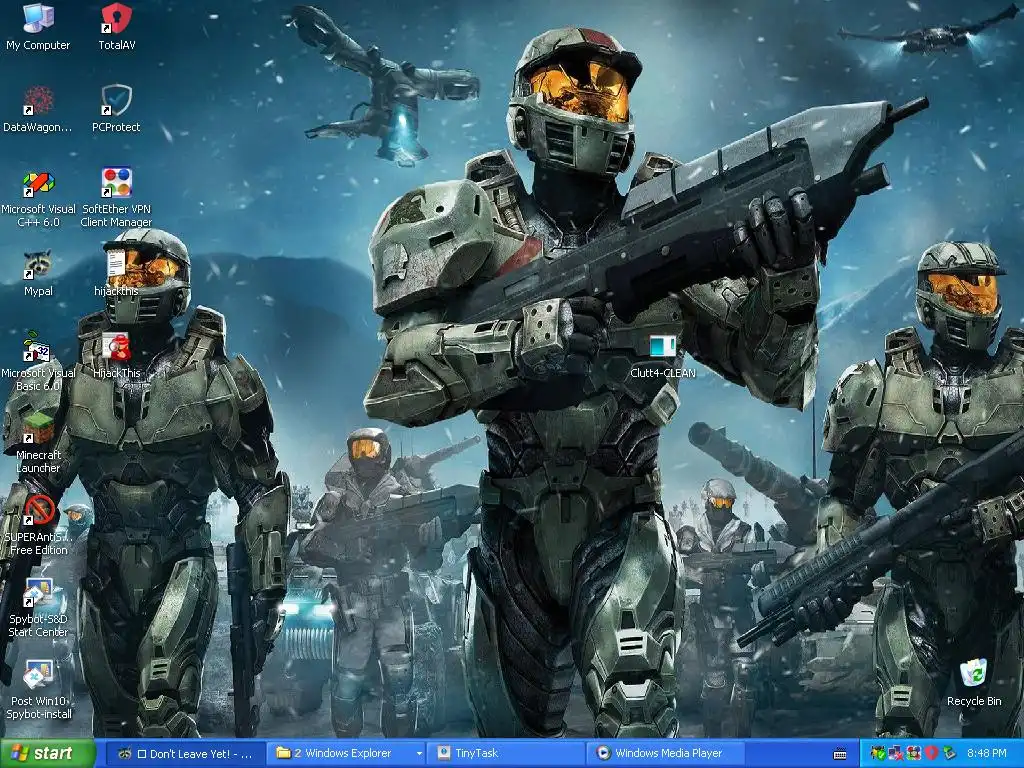The width and height of the screenshot is (1024, 768).
Task: Select the Clutt4-CLEAN desktop icon
Action: (662, 356)
